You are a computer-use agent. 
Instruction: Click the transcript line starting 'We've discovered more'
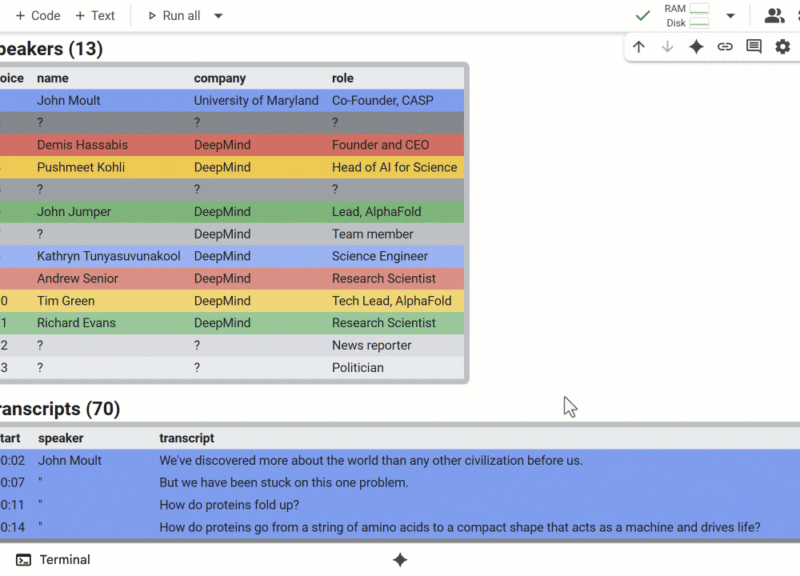point(371,461)
